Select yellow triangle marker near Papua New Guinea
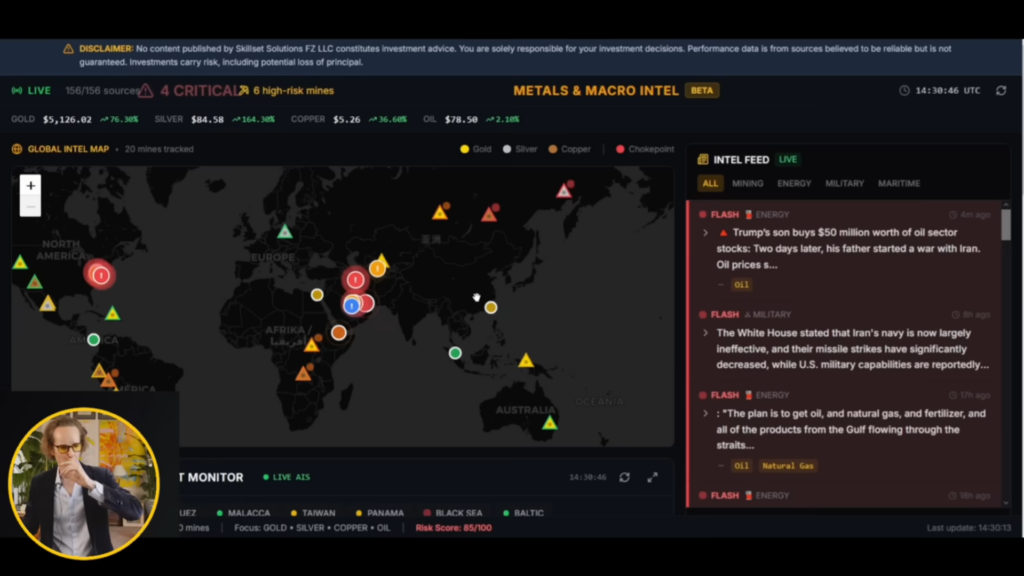This screenshot has height=576, width=1024. 526,360
